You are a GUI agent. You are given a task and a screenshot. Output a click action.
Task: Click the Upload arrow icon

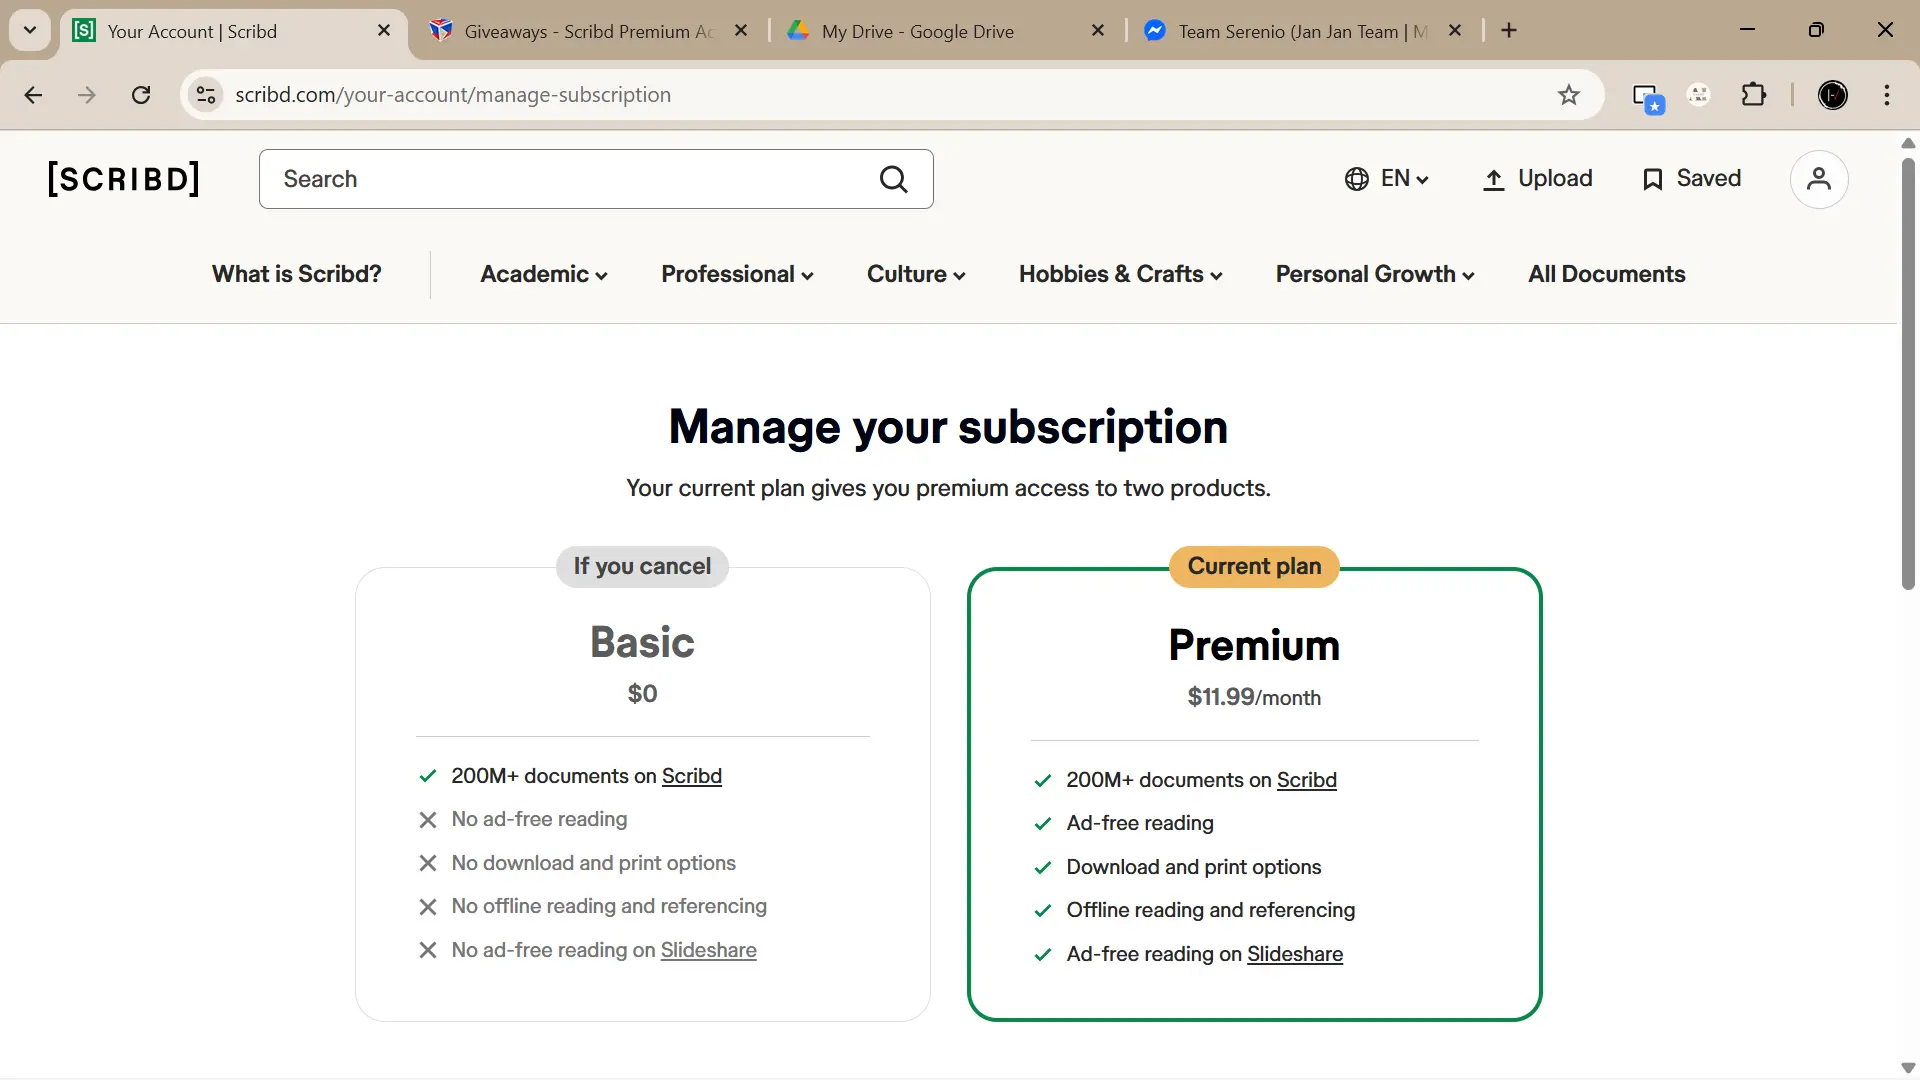pyautogui.click(x=1493, y=179)
